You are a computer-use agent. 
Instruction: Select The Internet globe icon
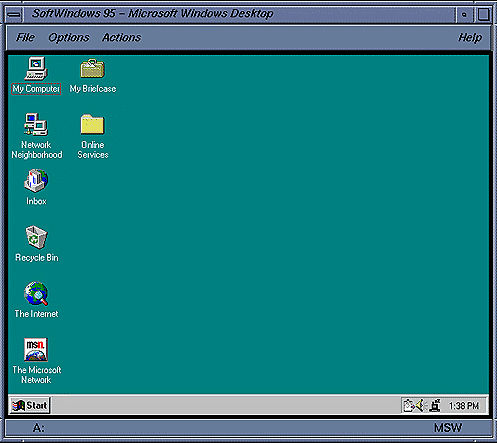click(x=36, y=293)
